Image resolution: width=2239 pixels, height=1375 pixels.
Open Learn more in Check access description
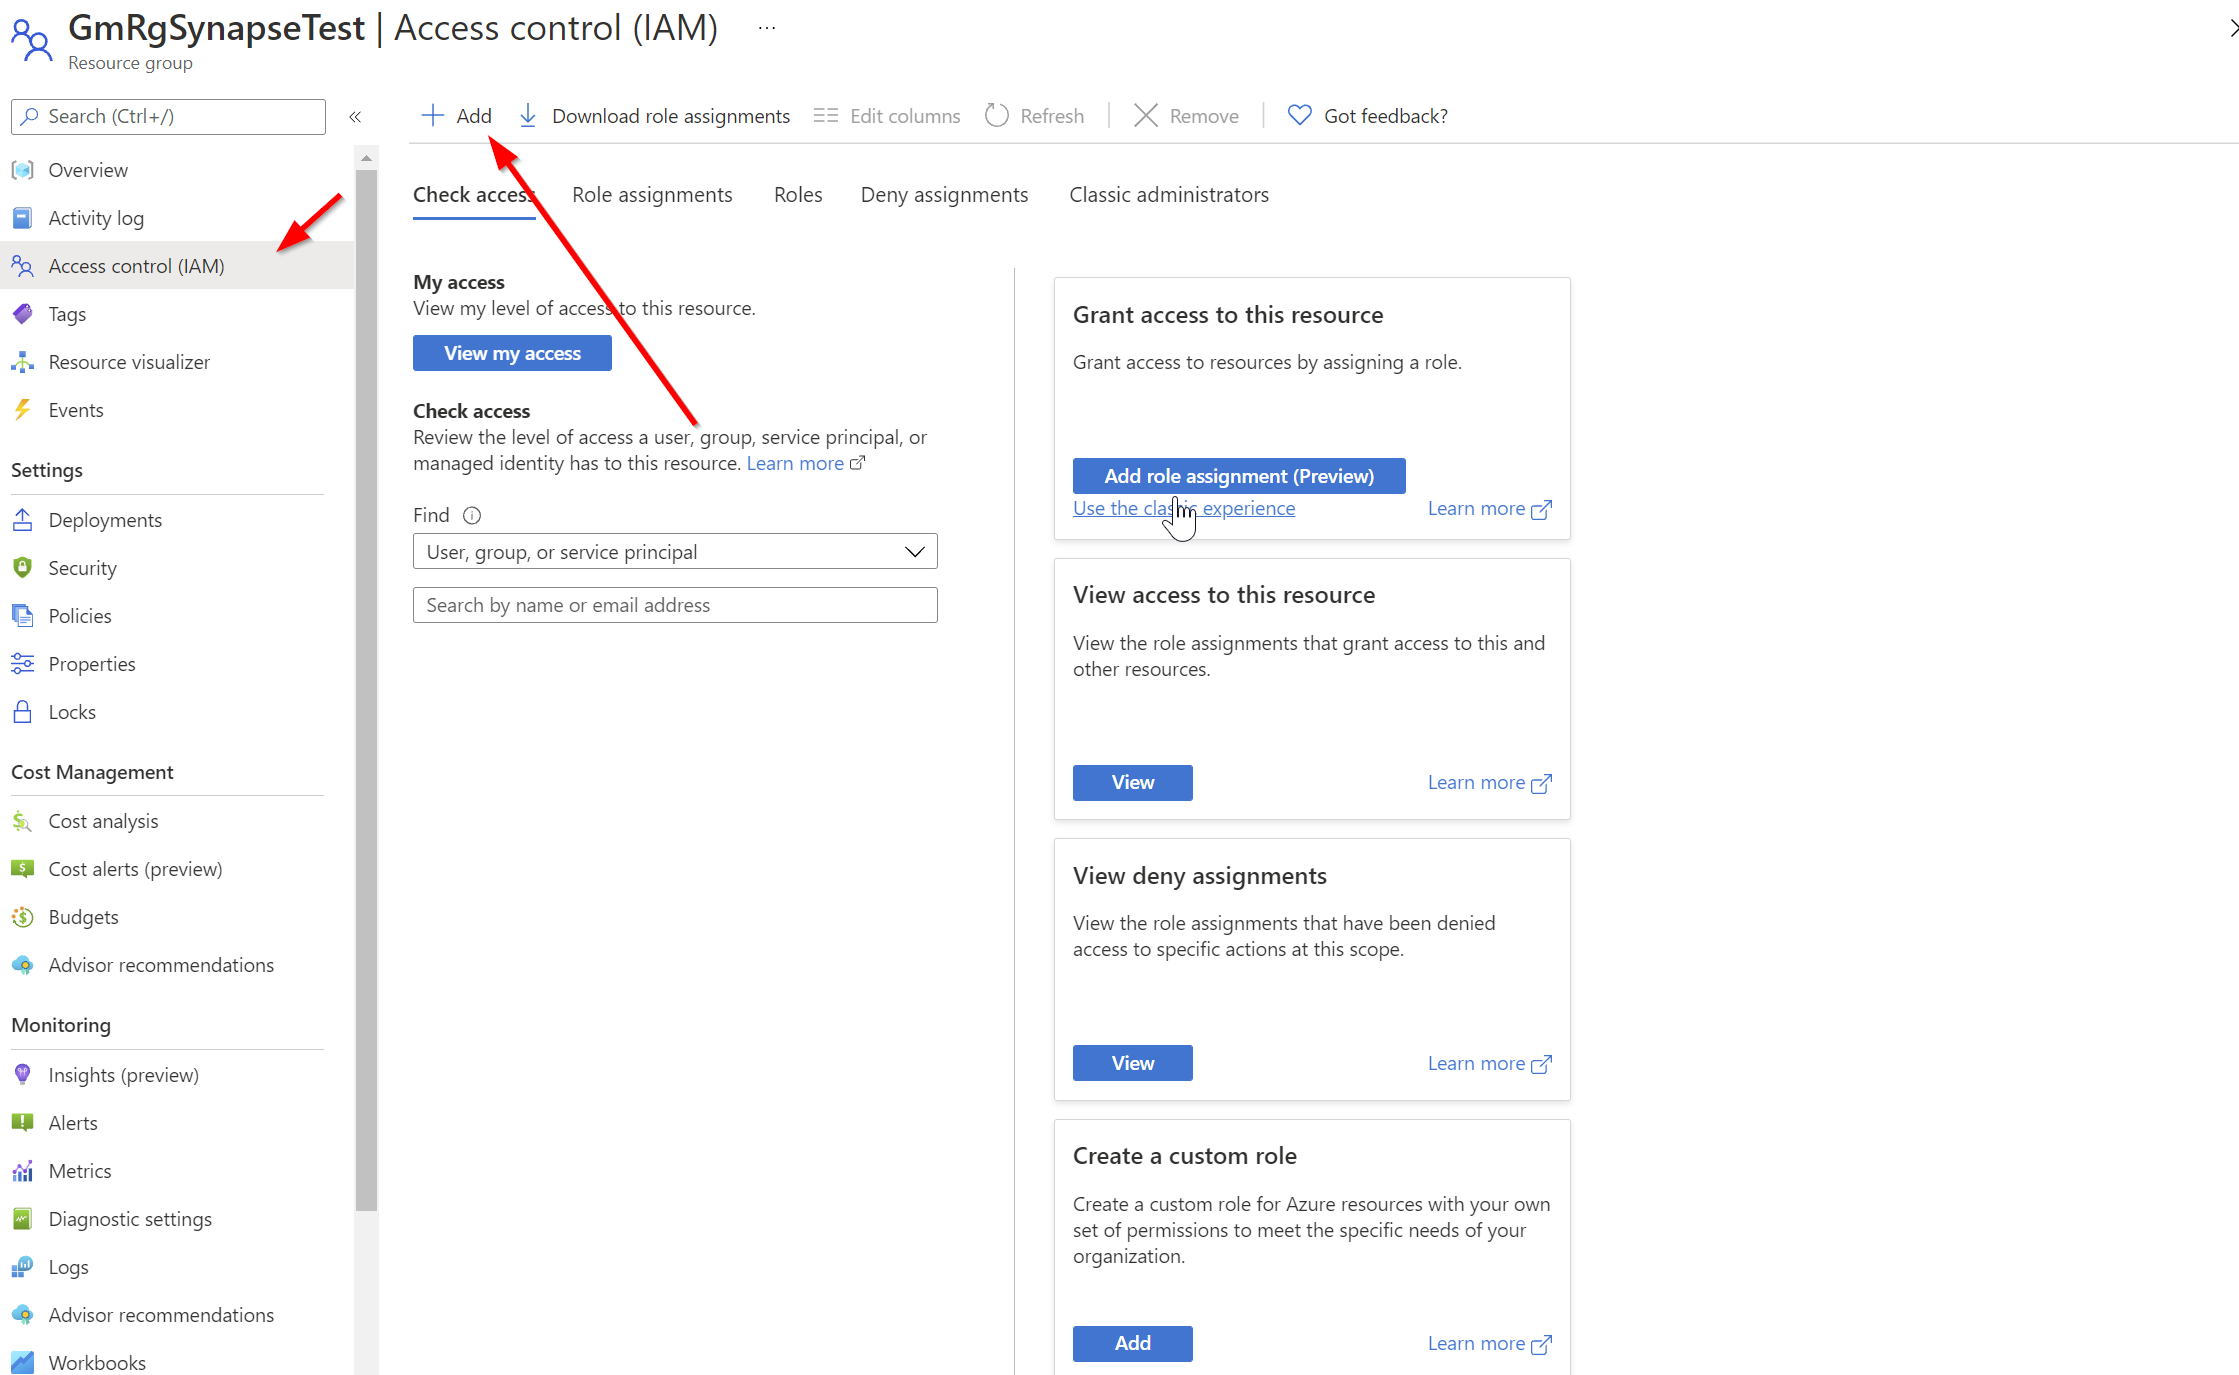point(805,463)
